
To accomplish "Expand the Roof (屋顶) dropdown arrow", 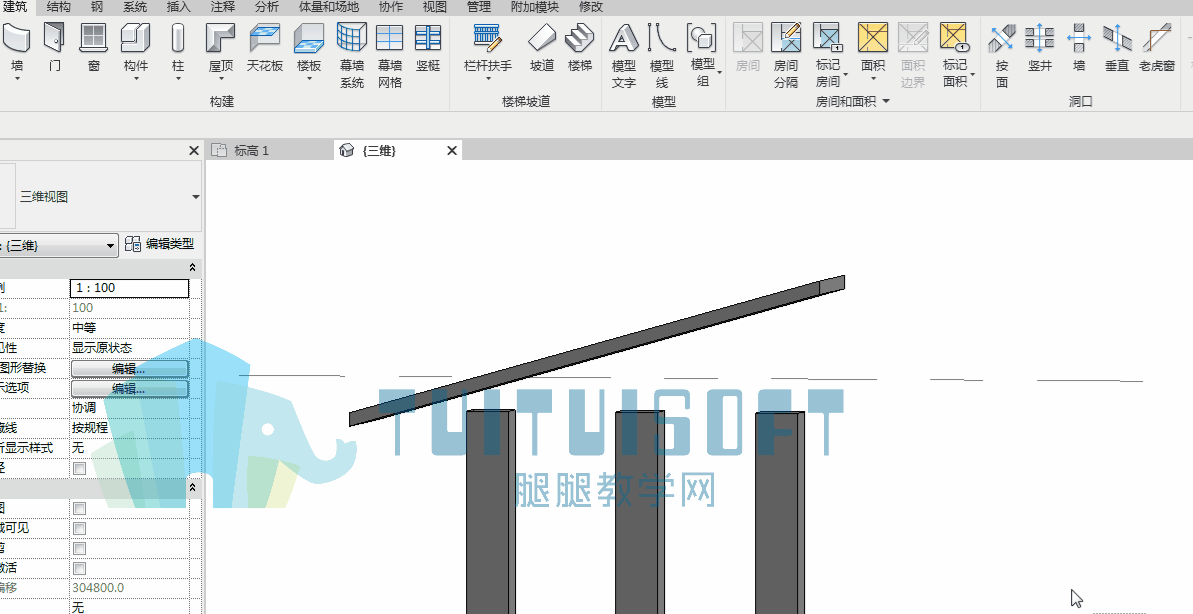I will (x=221, y=78).
